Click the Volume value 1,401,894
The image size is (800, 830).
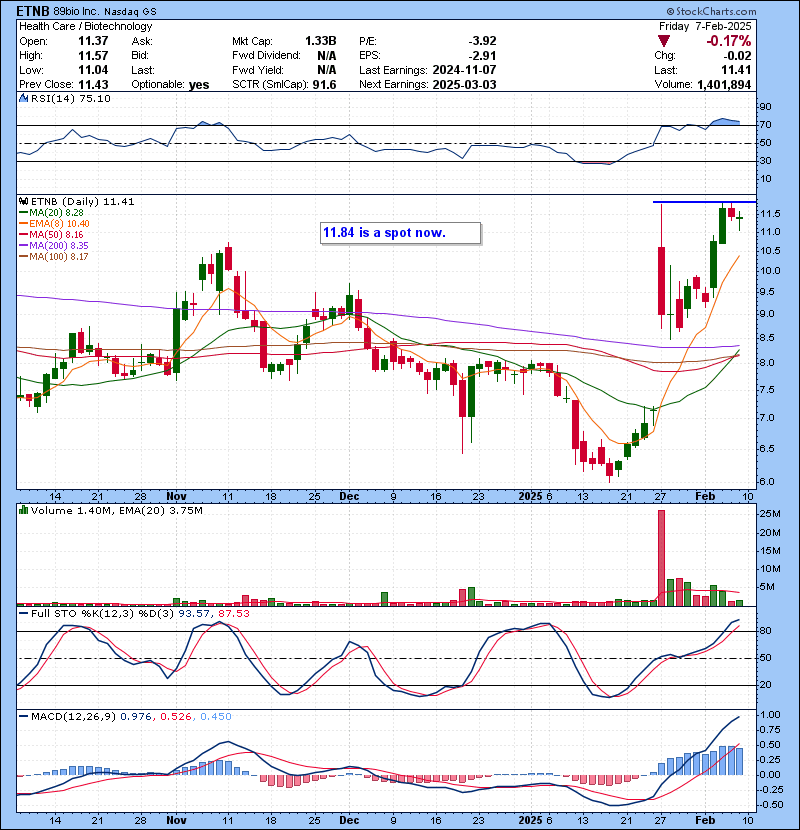724,85
